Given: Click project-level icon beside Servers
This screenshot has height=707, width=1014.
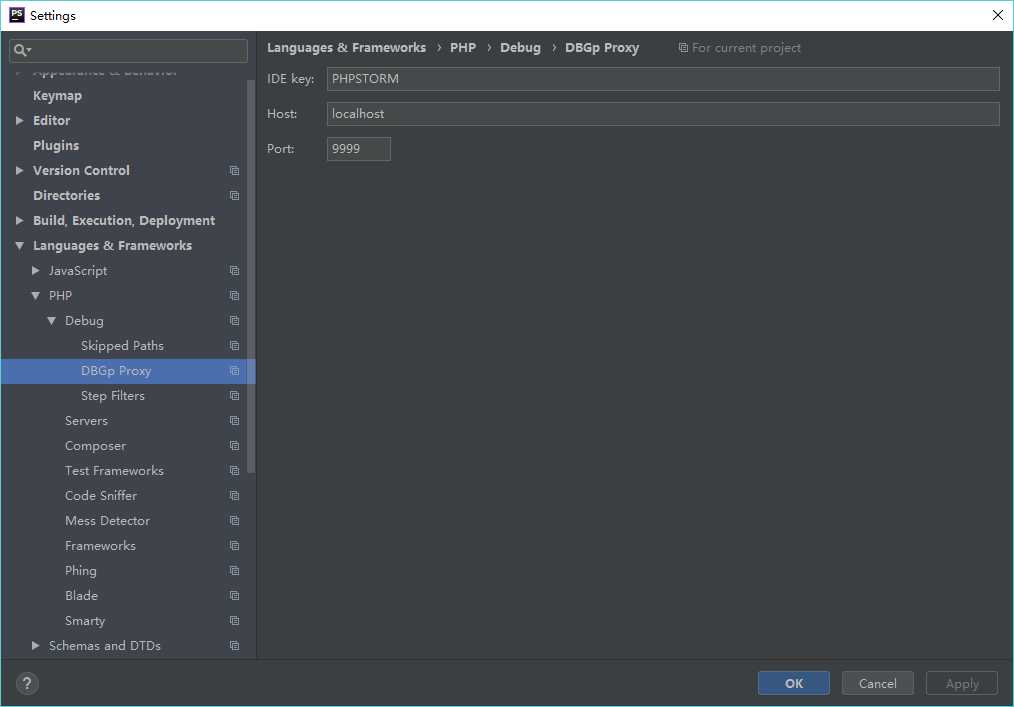Looking at the screenshot, I should coord(234,420).
